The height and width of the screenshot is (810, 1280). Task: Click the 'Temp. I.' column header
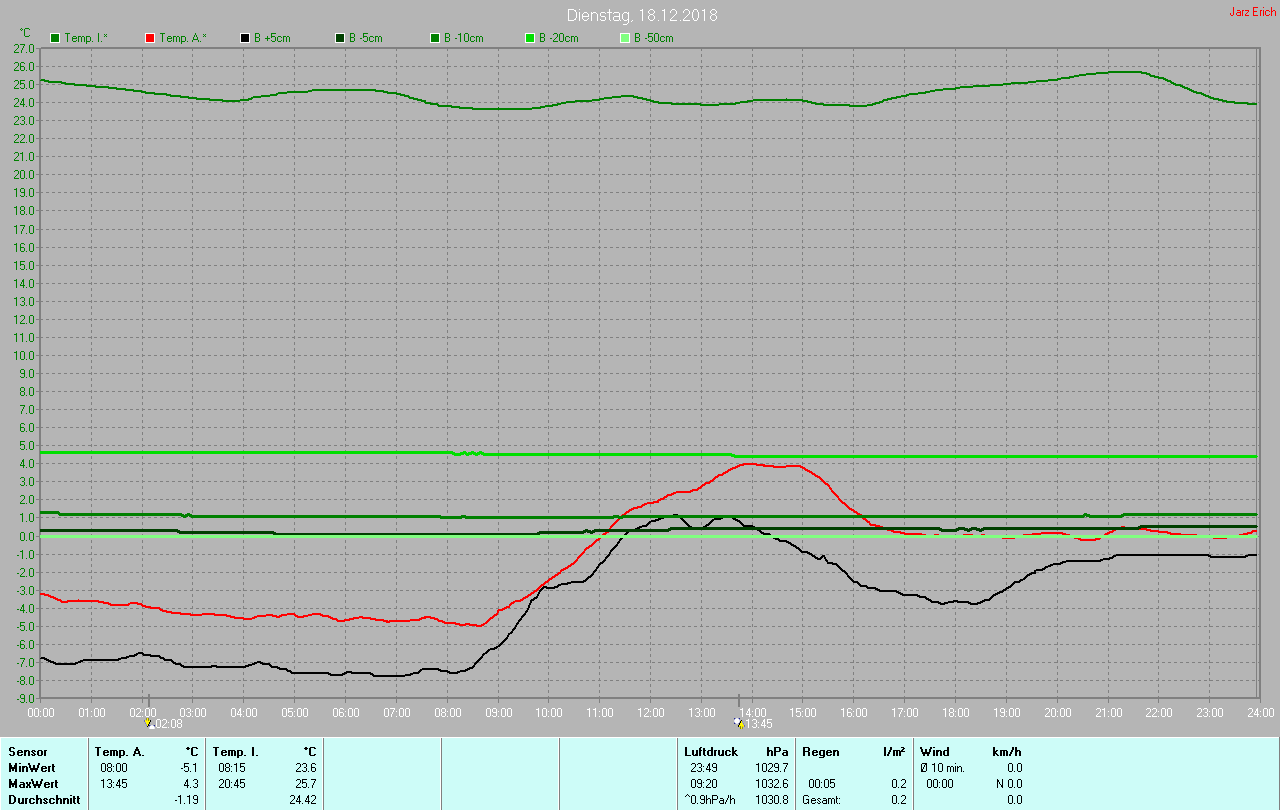[x=236, y=751]
